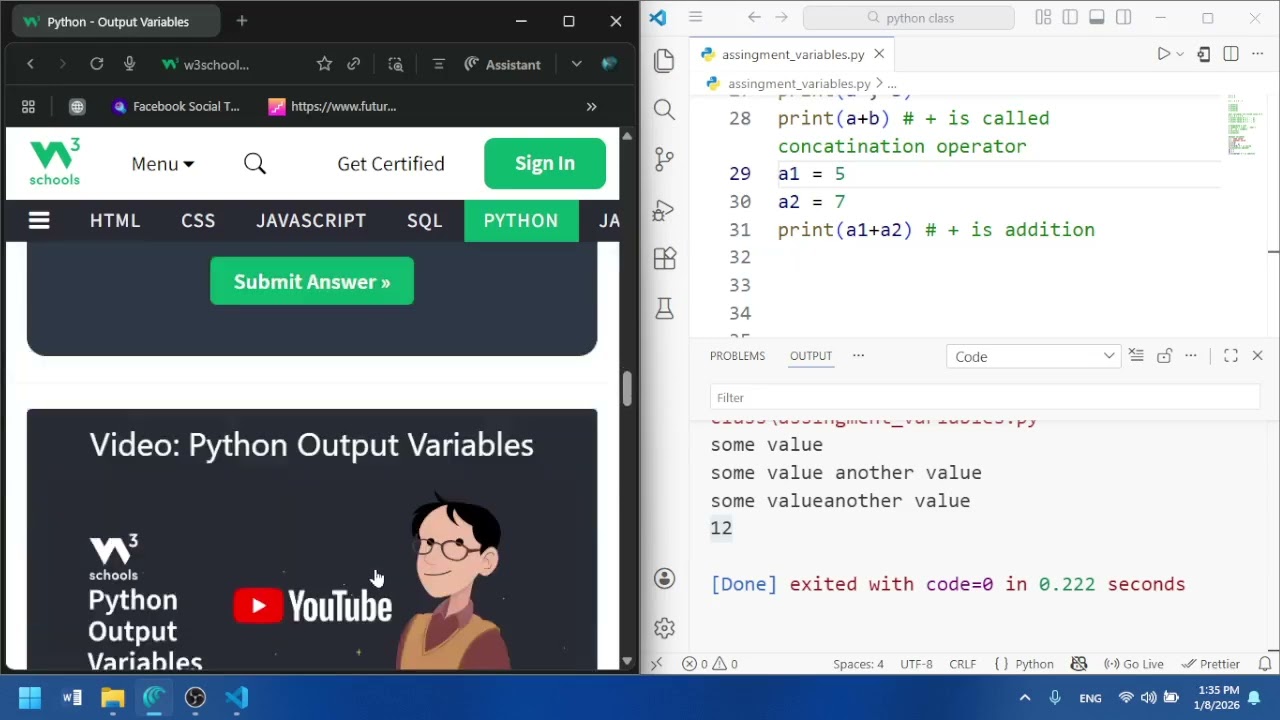
Task: Maximize the output panel size
Action: 1231,356
